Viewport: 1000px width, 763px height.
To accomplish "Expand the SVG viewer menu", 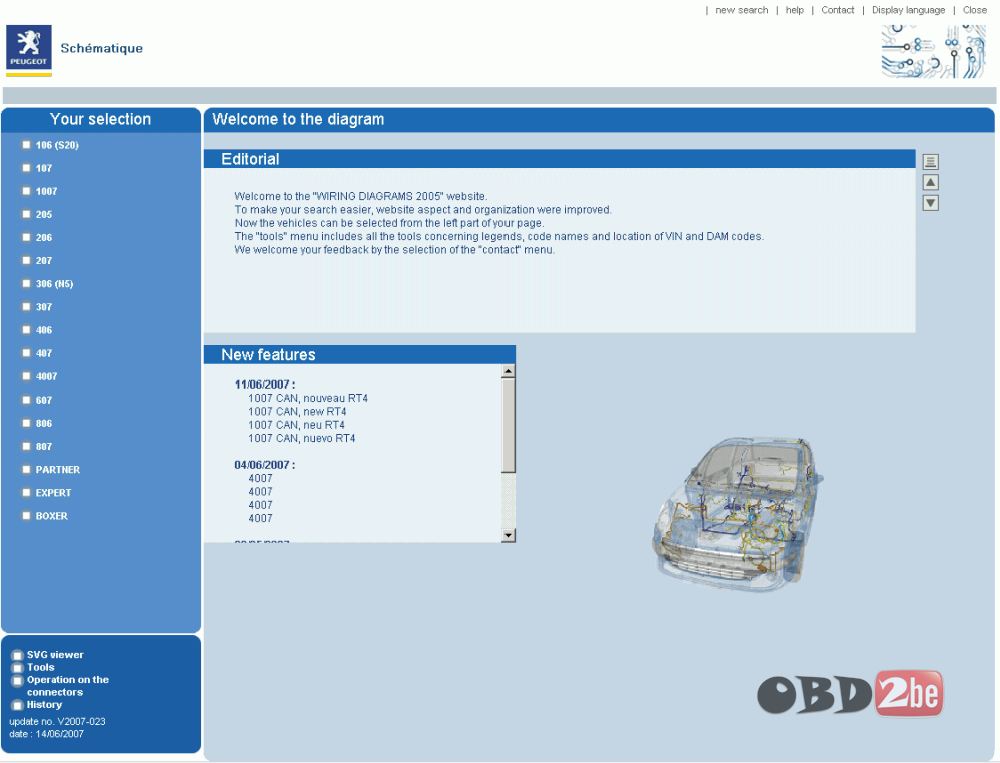I will (55, 655).
